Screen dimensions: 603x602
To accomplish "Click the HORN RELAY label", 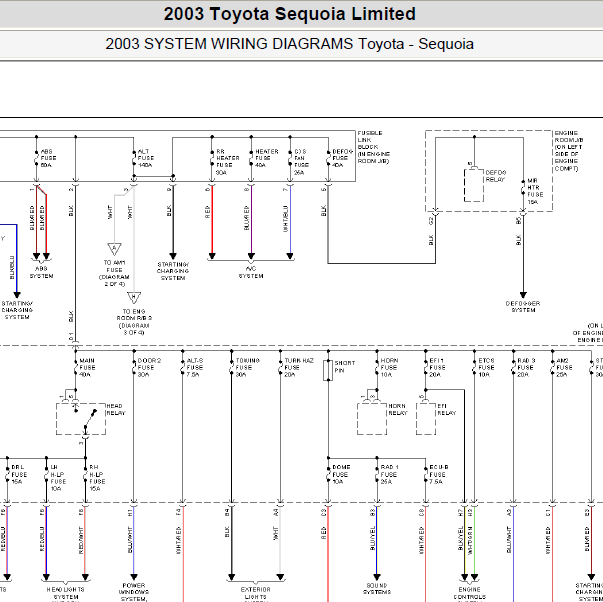I will (398, 409).
